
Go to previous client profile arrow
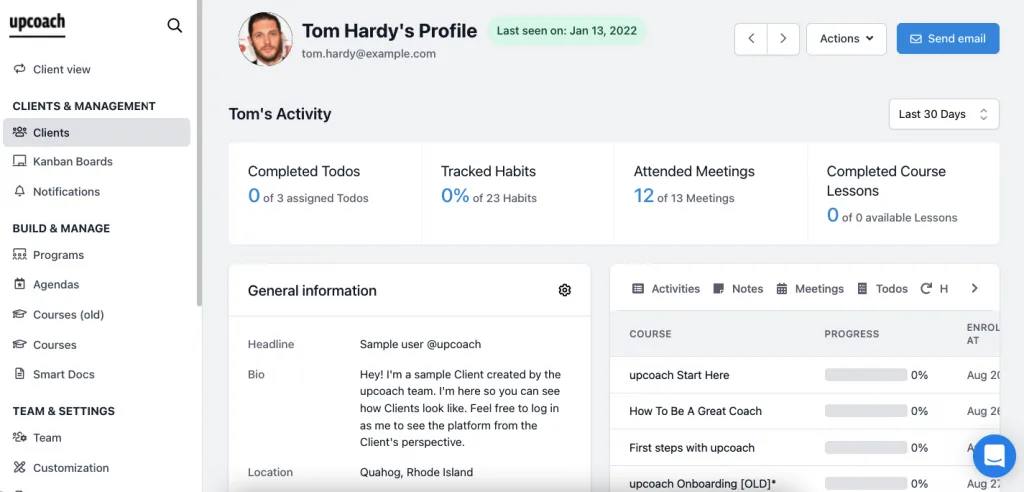click(x=751, y=39)
